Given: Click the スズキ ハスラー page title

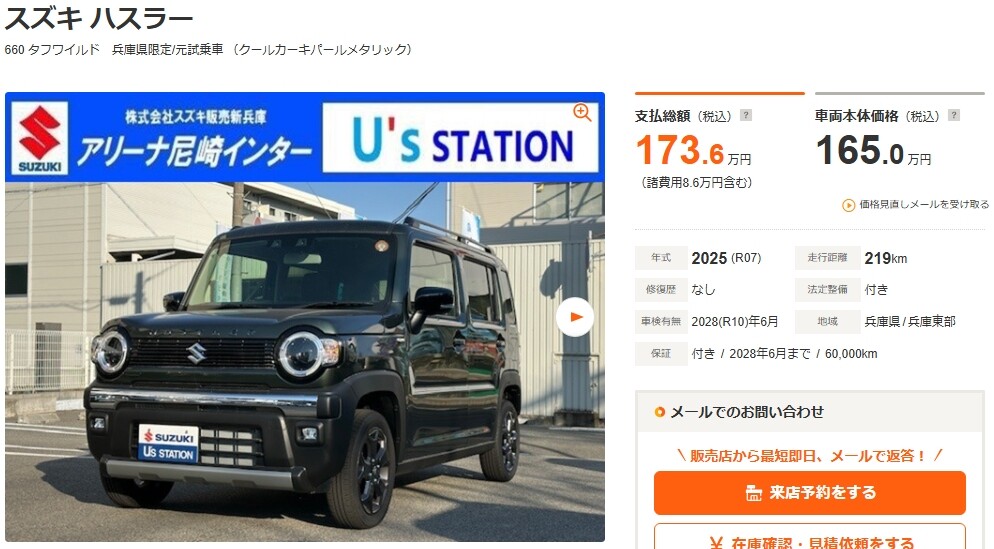Looking at the screenshot, I should click(99, 18).
